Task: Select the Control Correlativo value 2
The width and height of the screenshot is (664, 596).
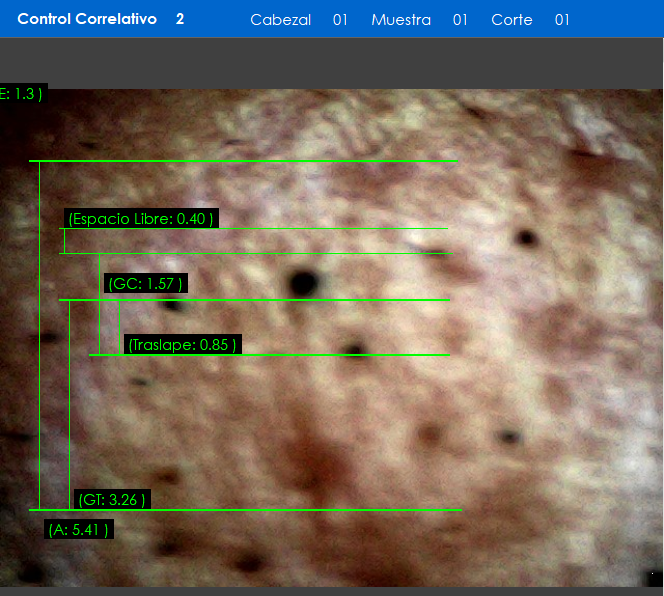Action: 180,19
